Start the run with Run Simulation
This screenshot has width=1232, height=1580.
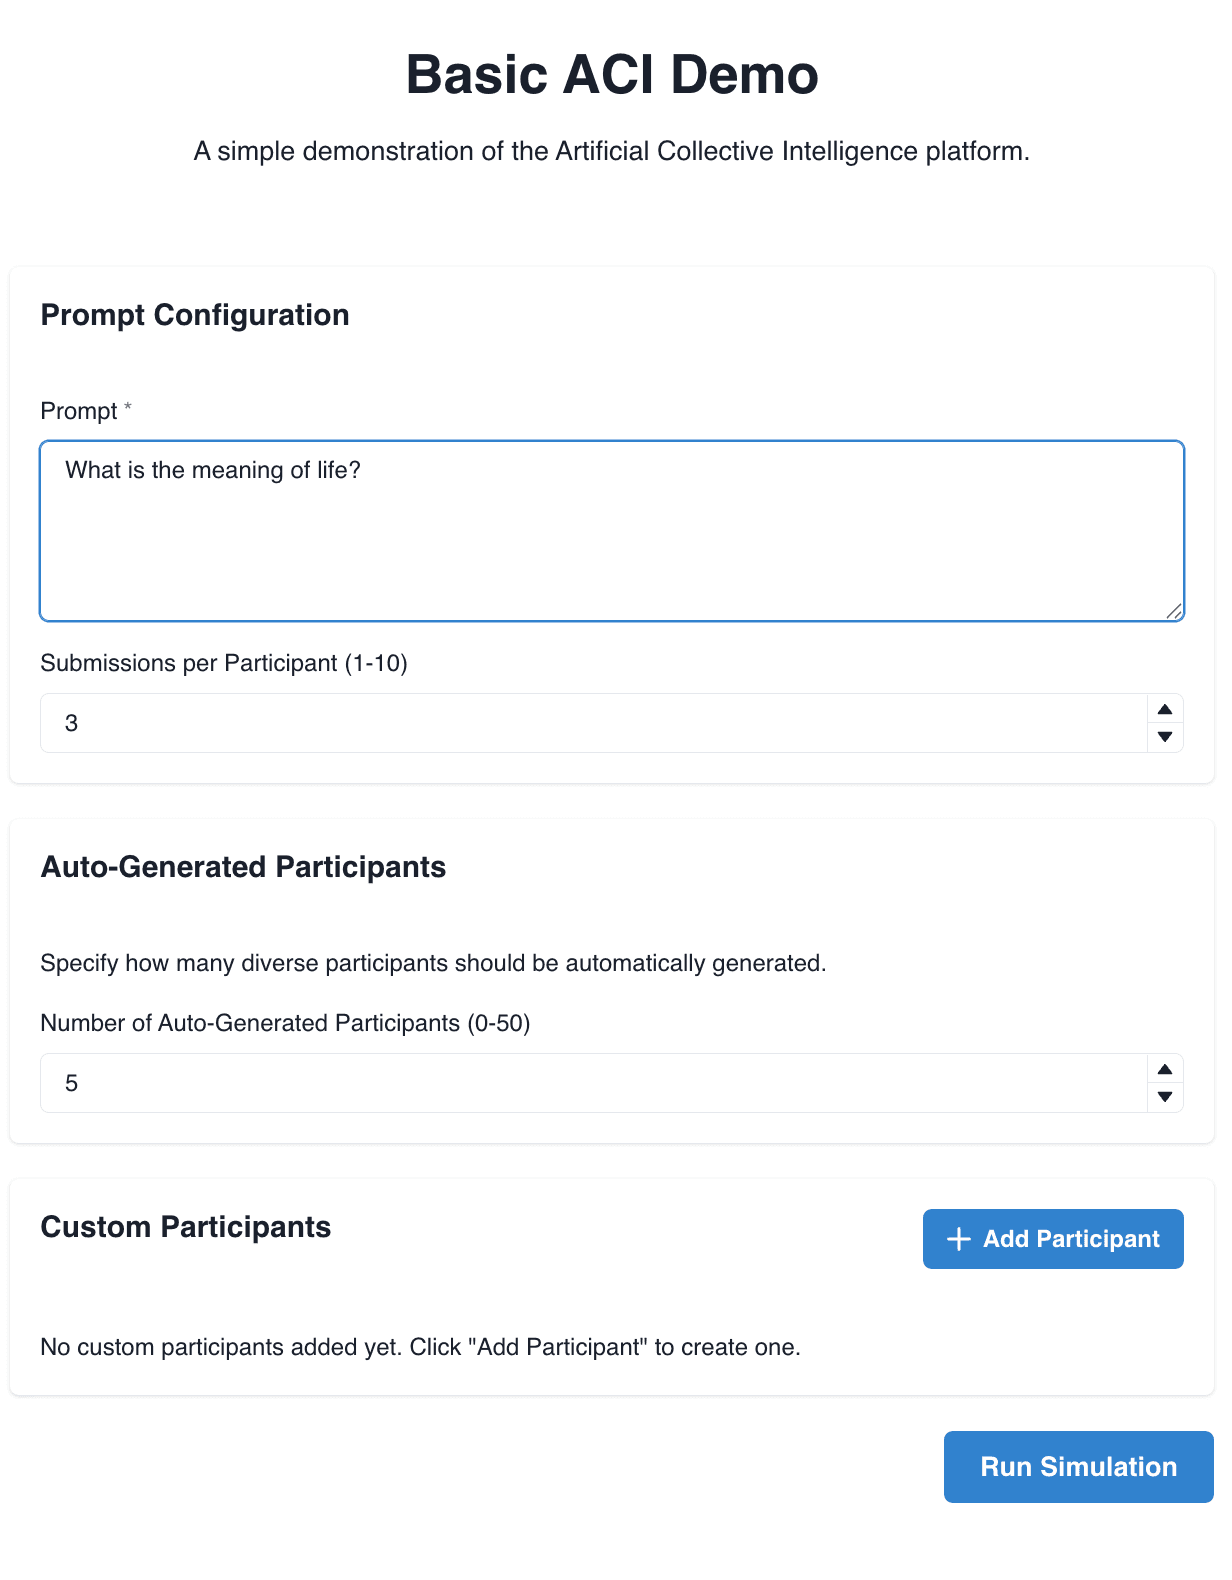(1078, 1467)
